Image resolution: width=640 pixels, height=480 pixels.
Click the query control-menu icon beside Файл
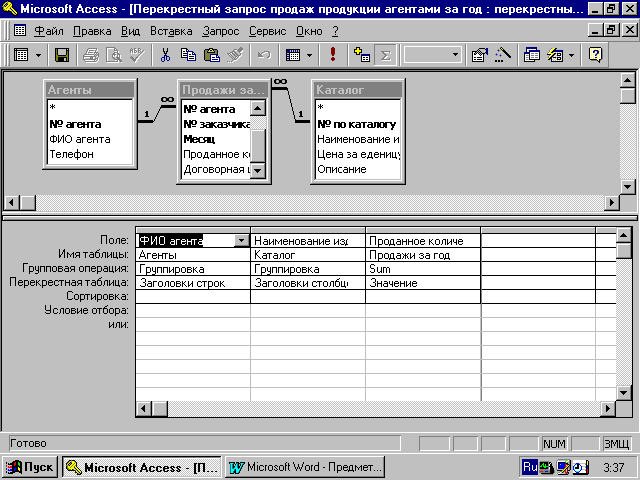(20, 31)
